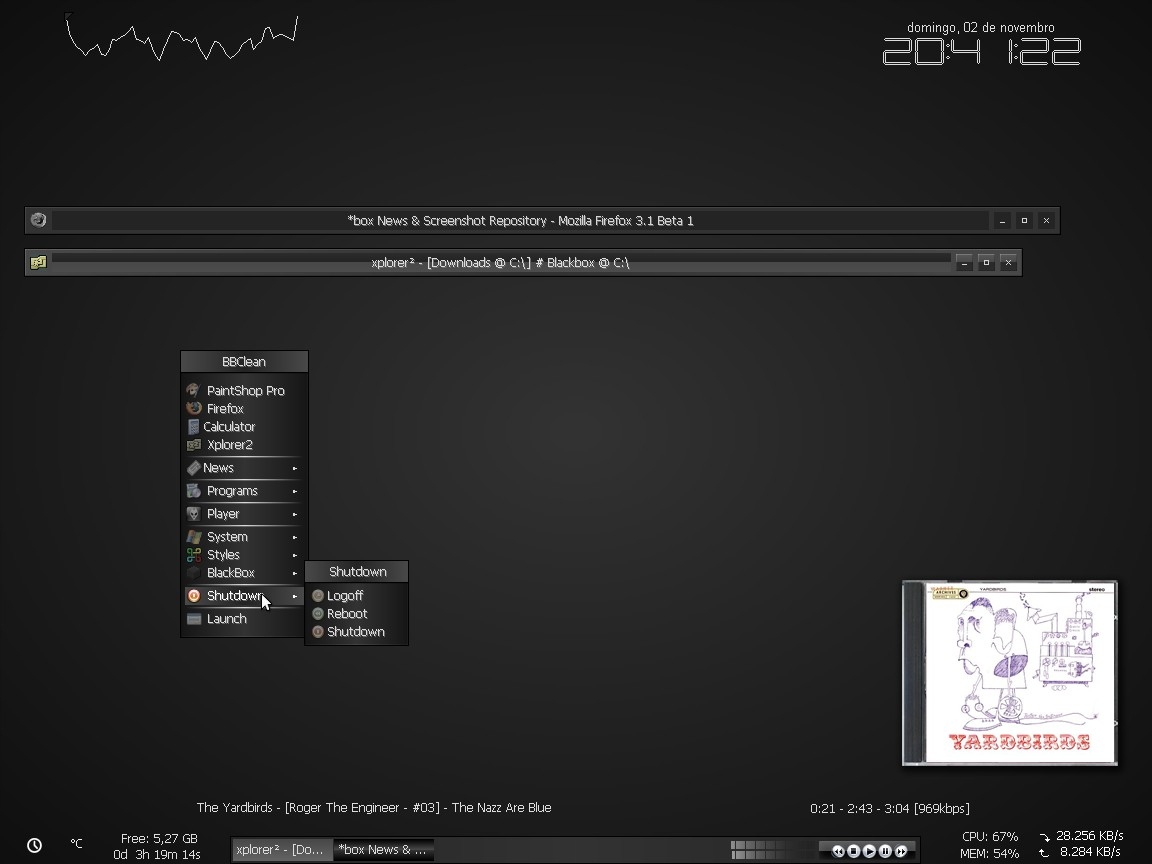This screenshot has width=1152, height=864.
Task: Click the CPU usage graph at top left
Action: tap(181, 38)
